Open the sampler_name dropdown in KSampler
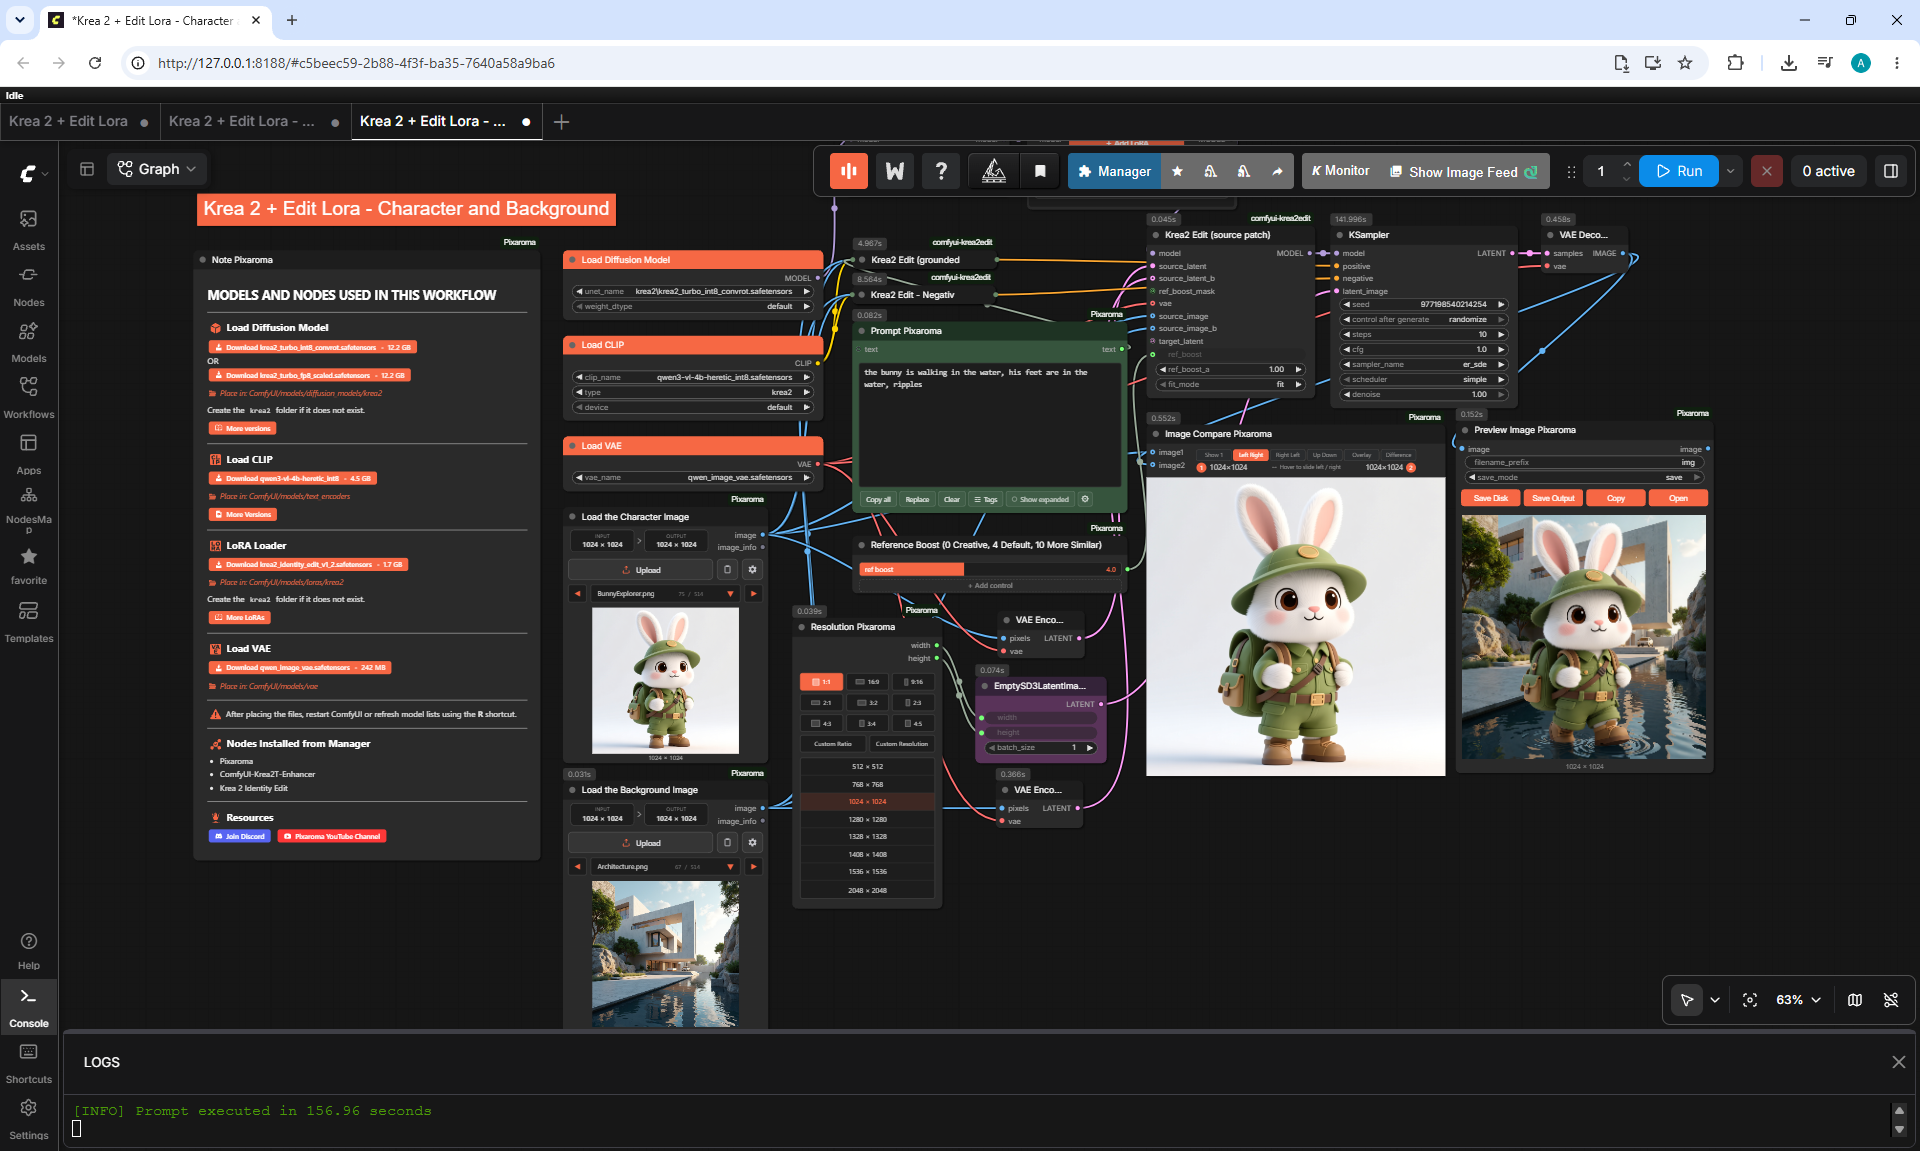Viewport: 1920px width, 1151px height. point(1423,365)
